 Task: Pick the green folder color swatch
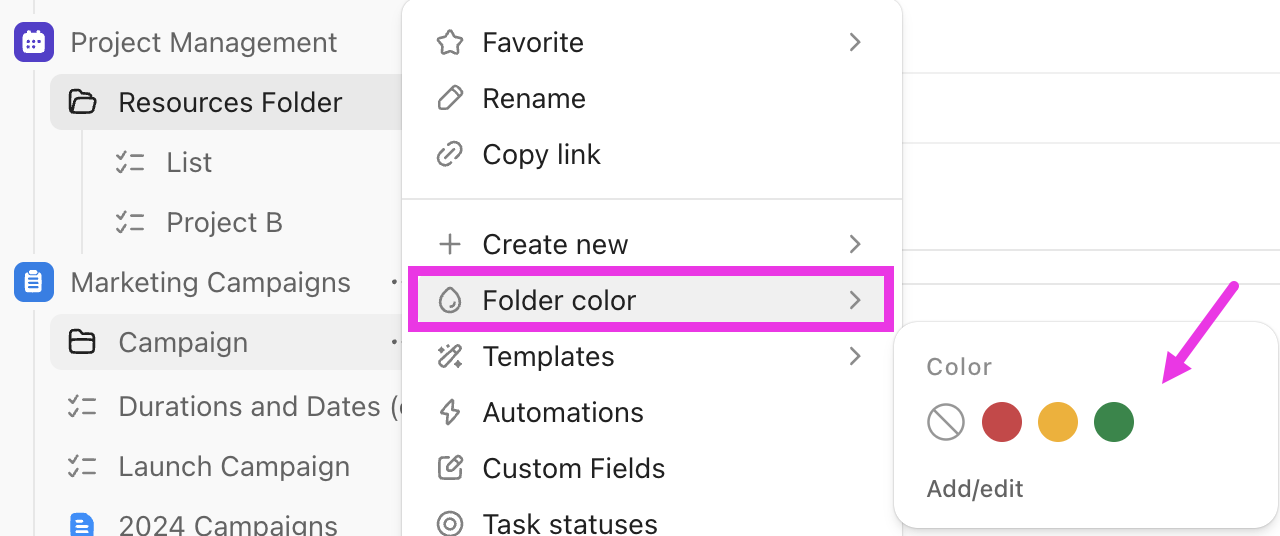[x=1114, y=422]
